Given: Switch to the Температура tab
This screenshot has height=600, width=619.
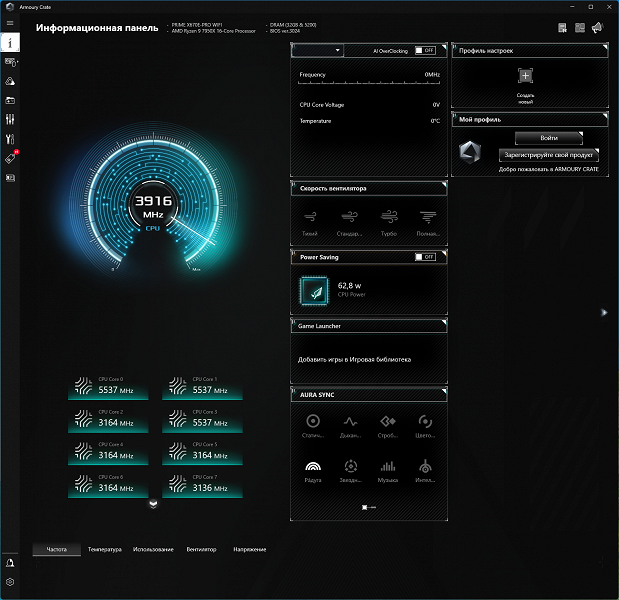Looking at the screenshot, I should tap(105, 549).
